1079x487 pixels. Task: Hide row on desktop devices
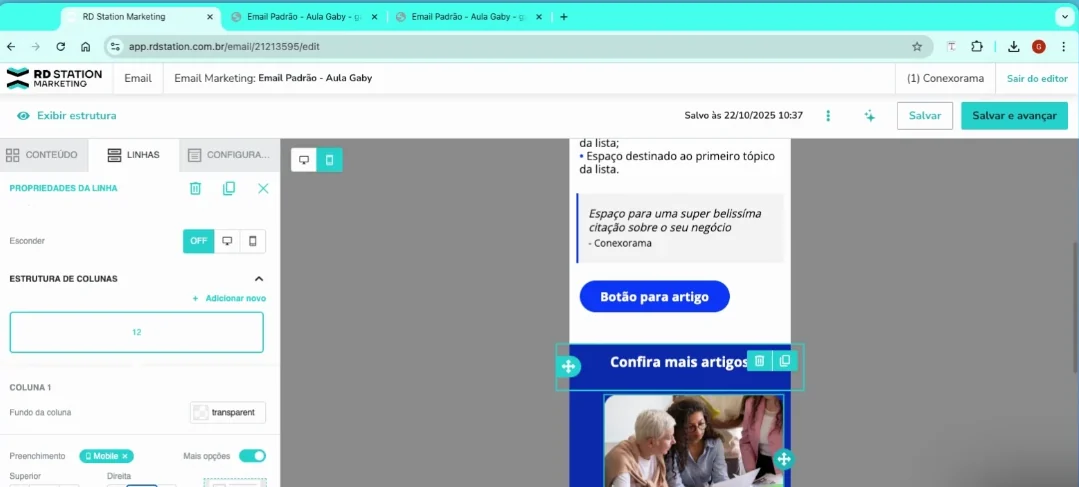click(x=227, y=241)
